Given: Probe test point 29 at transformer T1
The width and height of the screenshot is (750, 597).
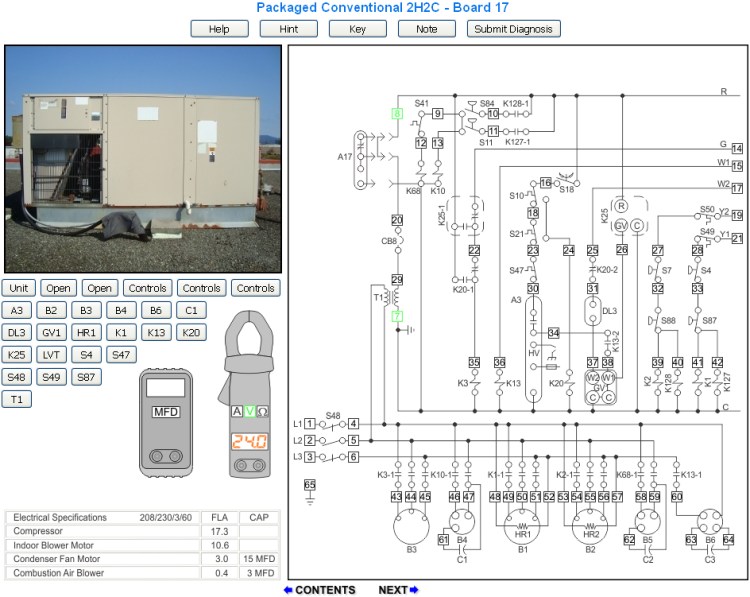Looking at the screenshot, I should coord(397,280).
